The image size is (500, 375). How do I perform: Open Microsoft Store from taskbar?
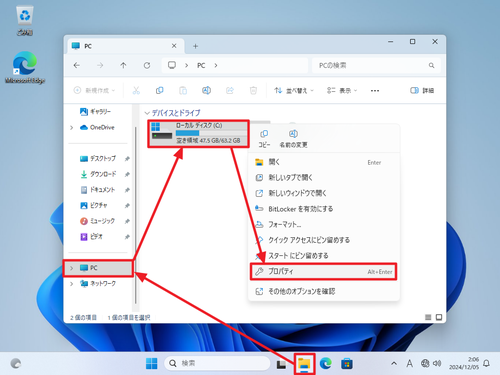coord(347,363)
